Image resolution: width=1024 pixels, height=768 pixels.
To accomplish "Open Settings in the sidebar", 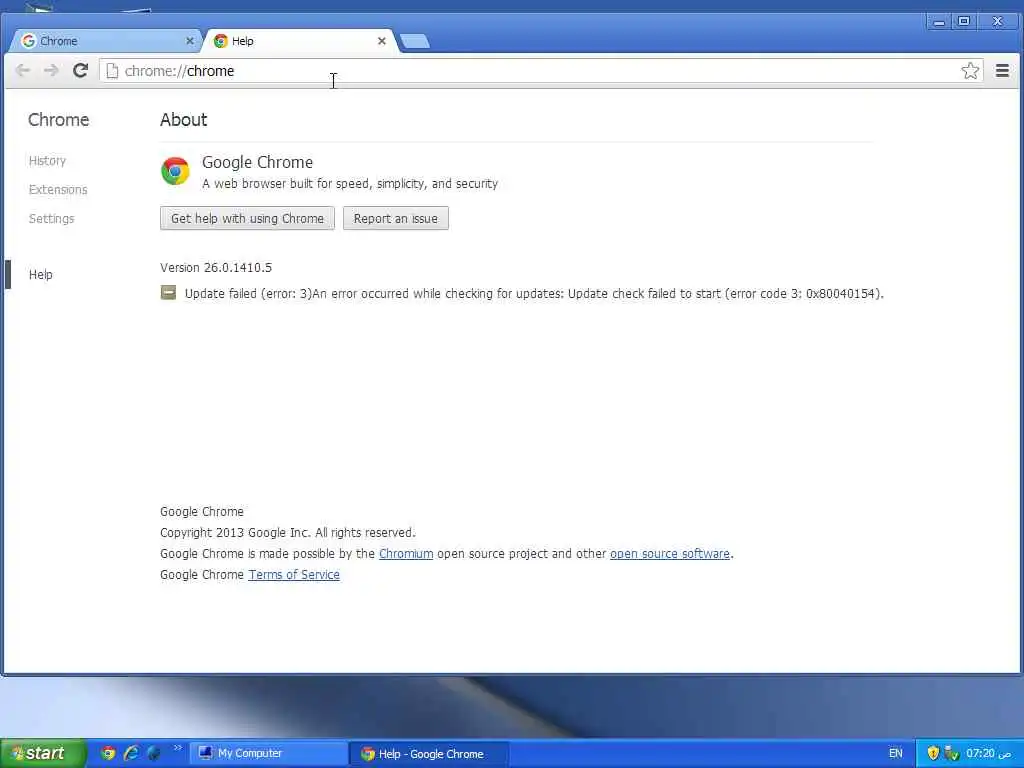I will pyautogui.click(x=51, y=219).
